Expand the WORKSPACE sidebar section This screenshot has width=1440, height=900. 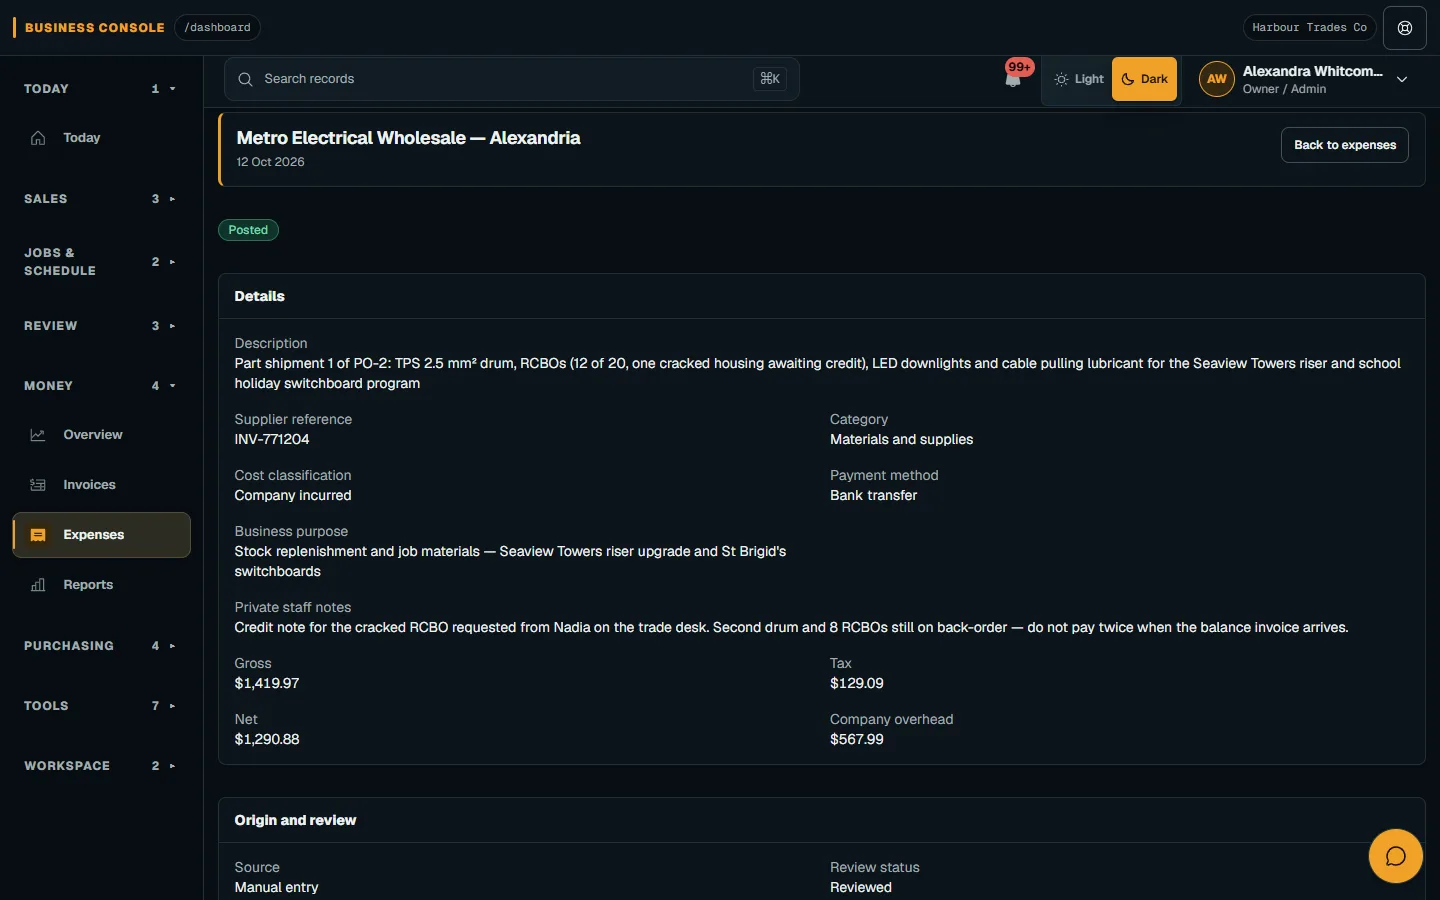click(100, 766)
